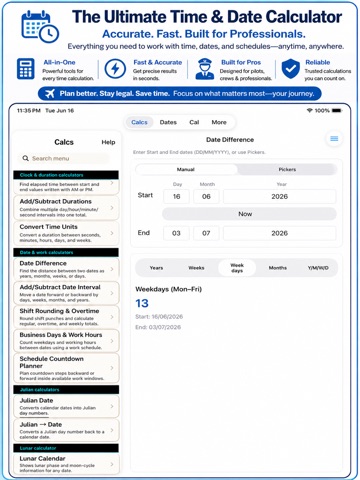360x480 pixels.
Task: Select the Week days result unit
Action: click(x=237, y=268)
